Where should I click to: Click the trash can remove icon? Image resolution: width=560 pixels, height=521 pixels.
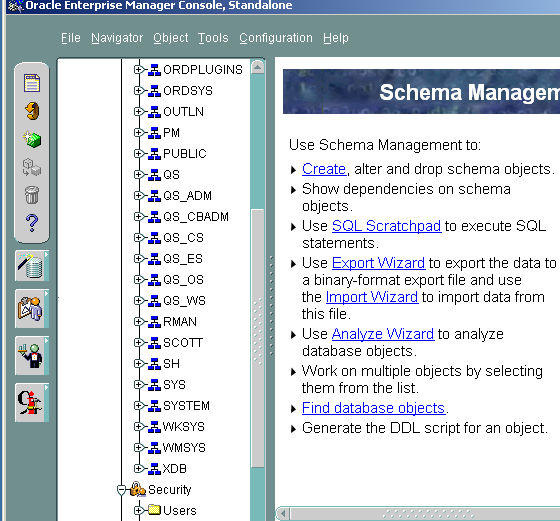pyautogui.click(x=32, y=195)
